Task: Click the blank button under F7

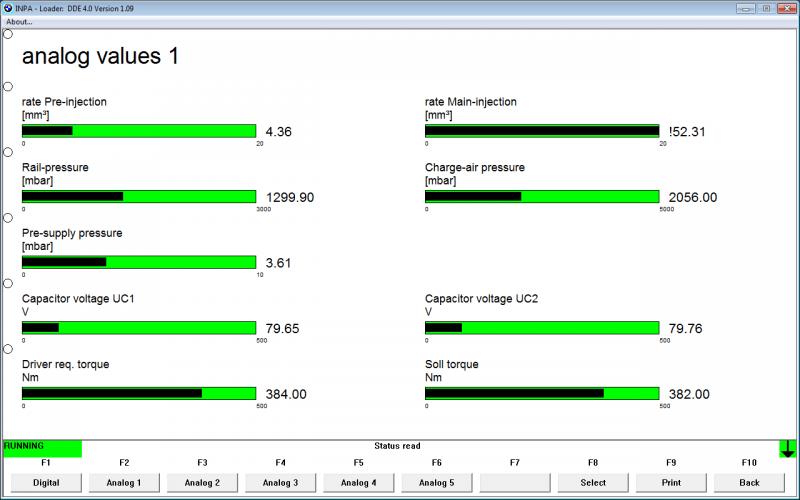Action: [x=514, y=482]
